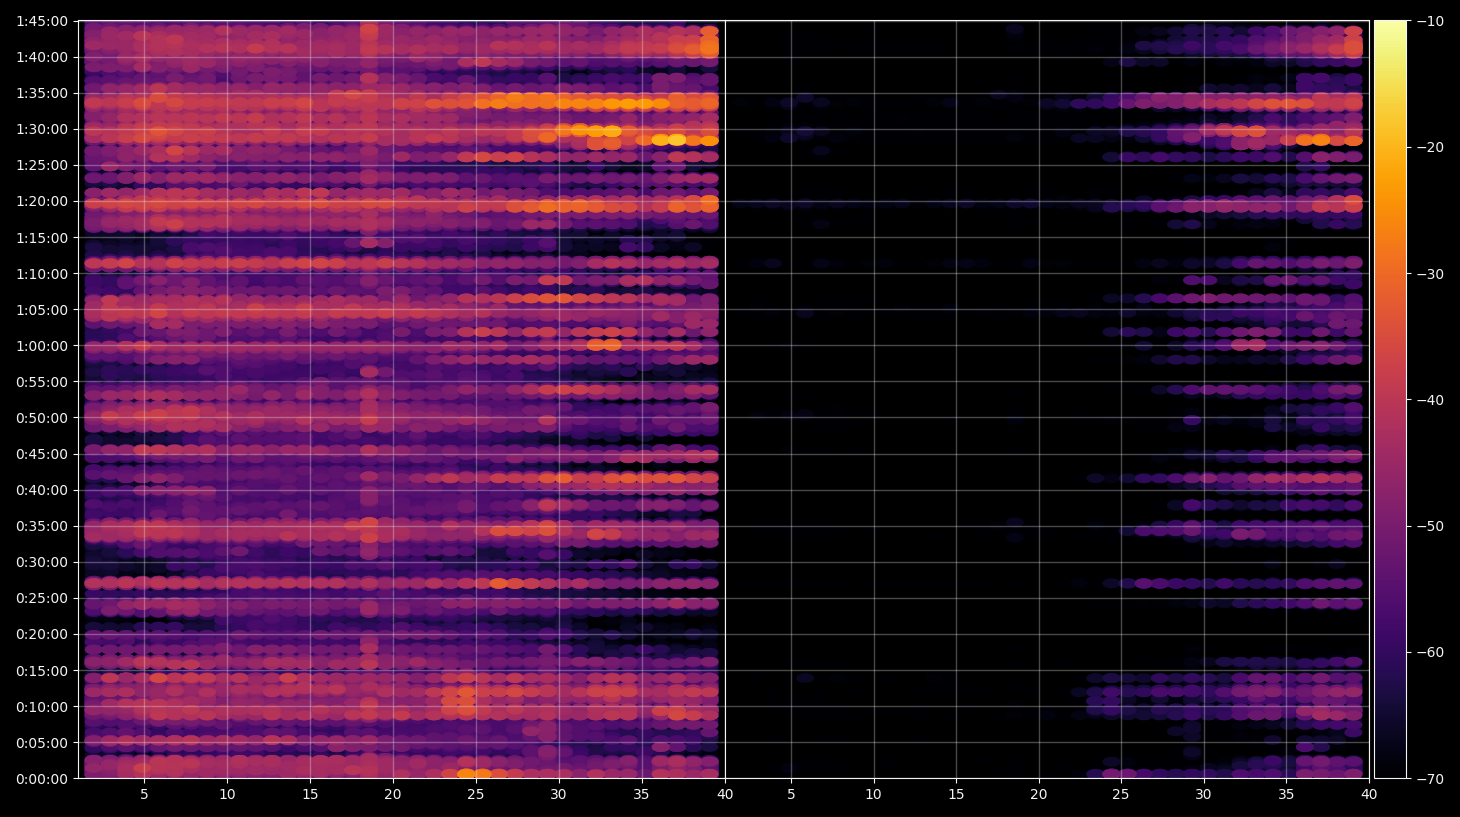
Task: Click the 0:05:00 time axis label
Action: 42,743
